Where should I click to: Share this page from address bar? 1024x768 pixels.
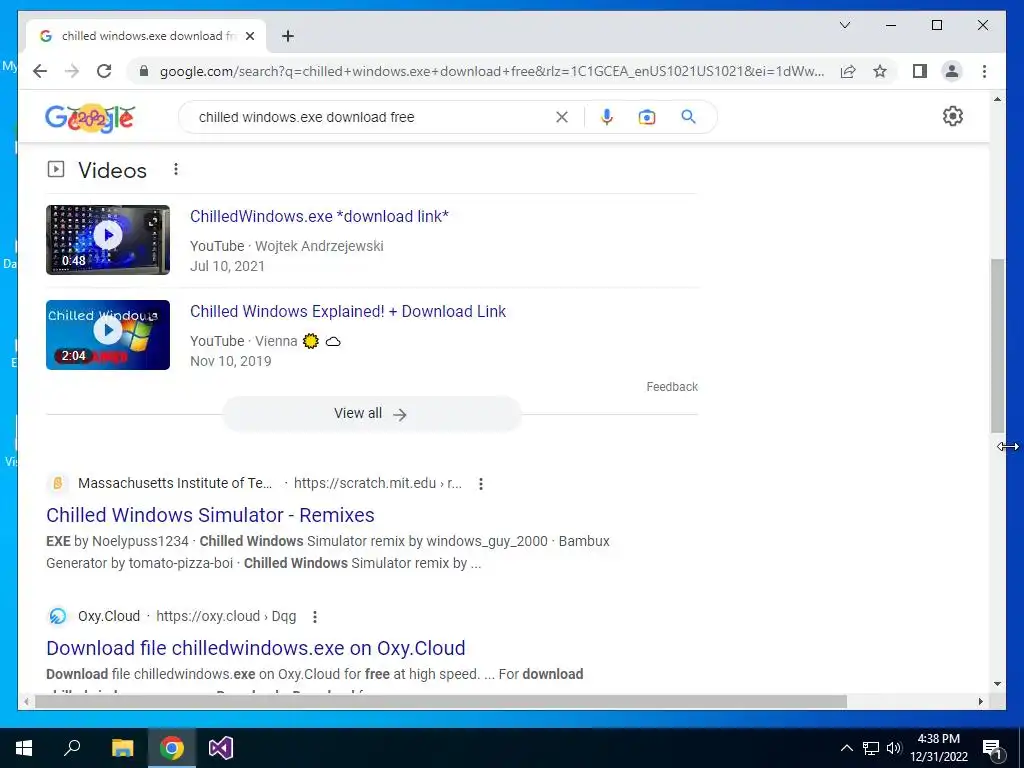848,71
